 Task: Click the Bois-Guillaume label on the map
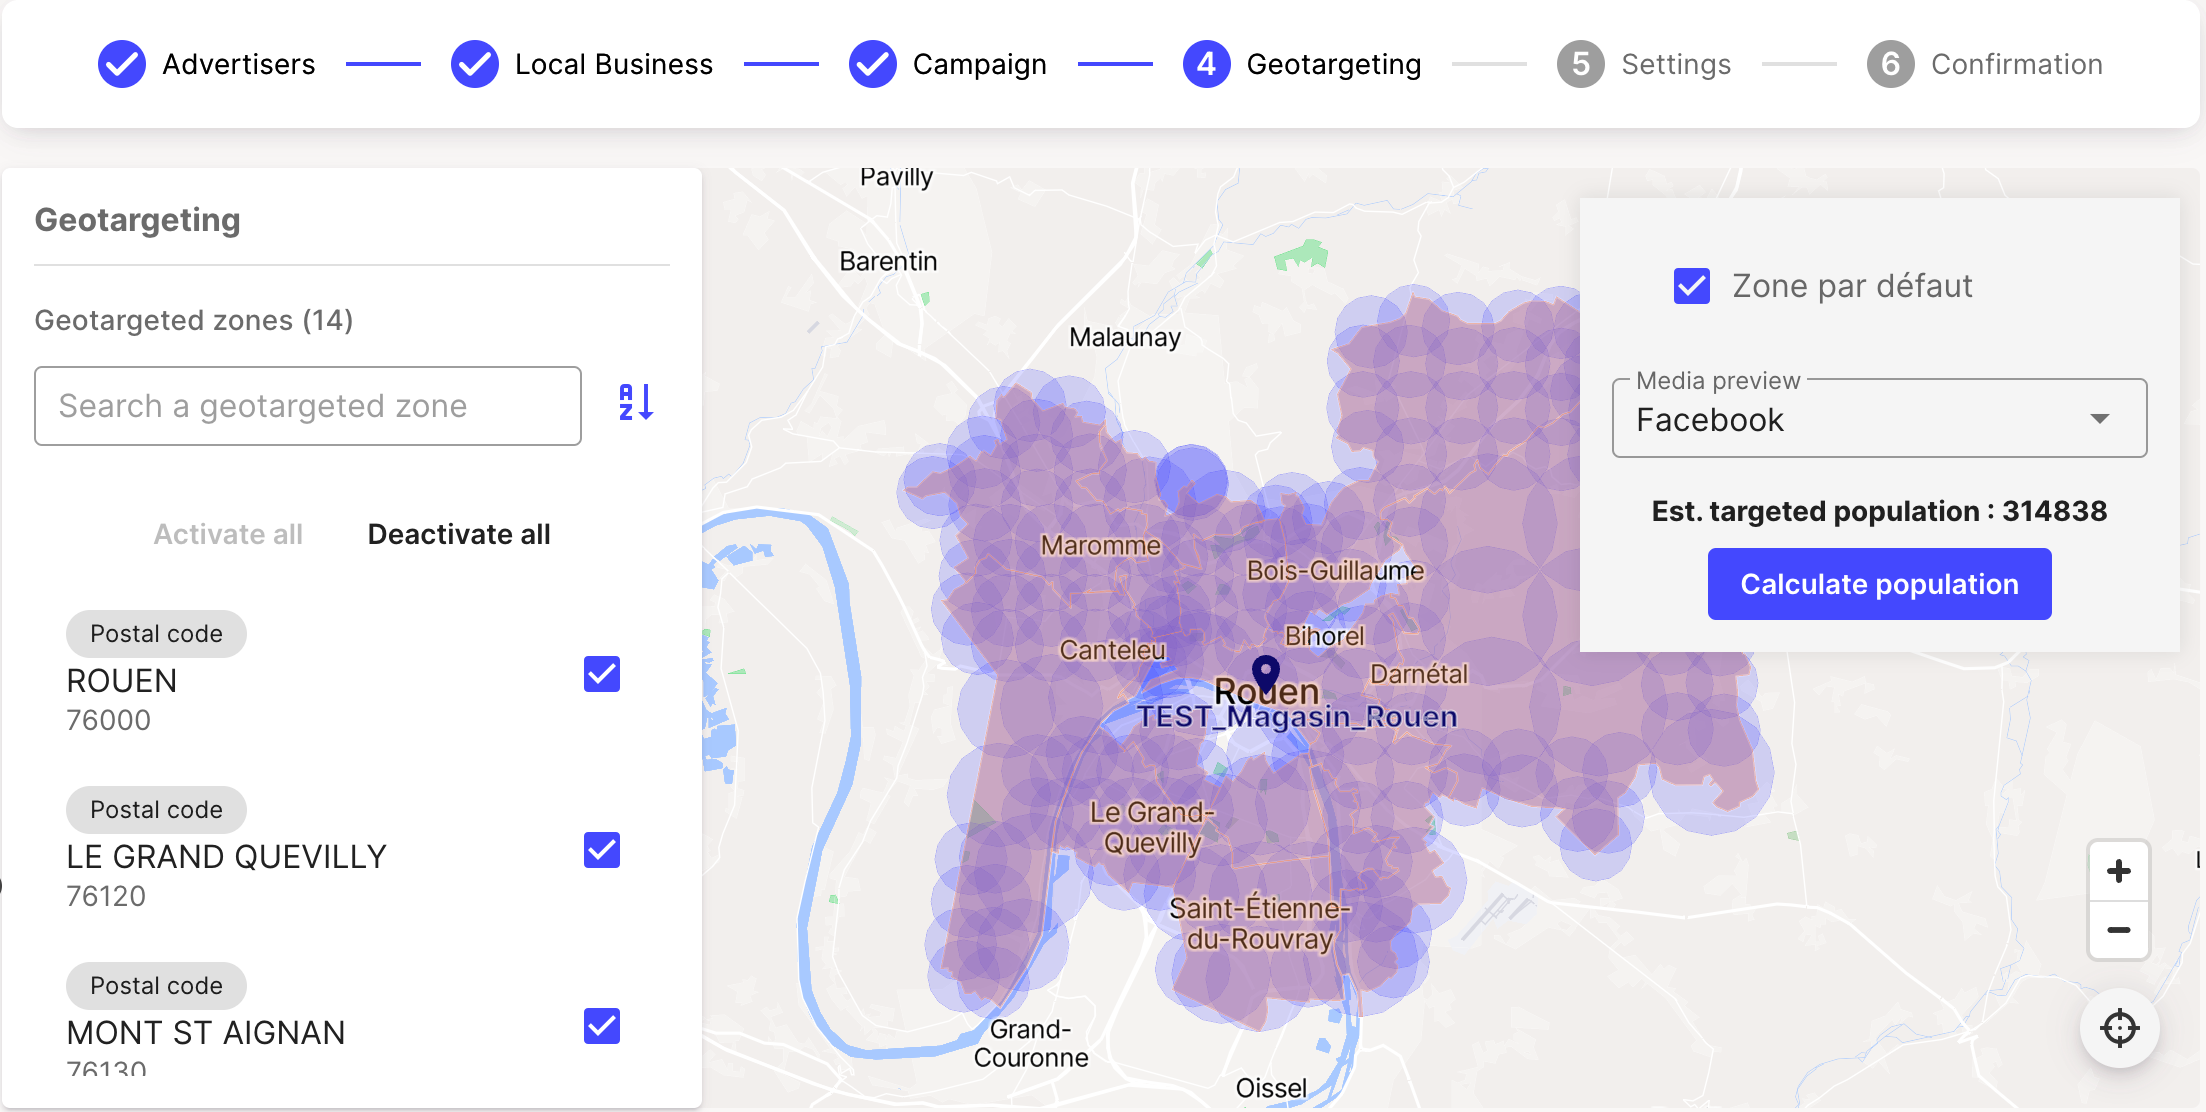point(1335,571)
